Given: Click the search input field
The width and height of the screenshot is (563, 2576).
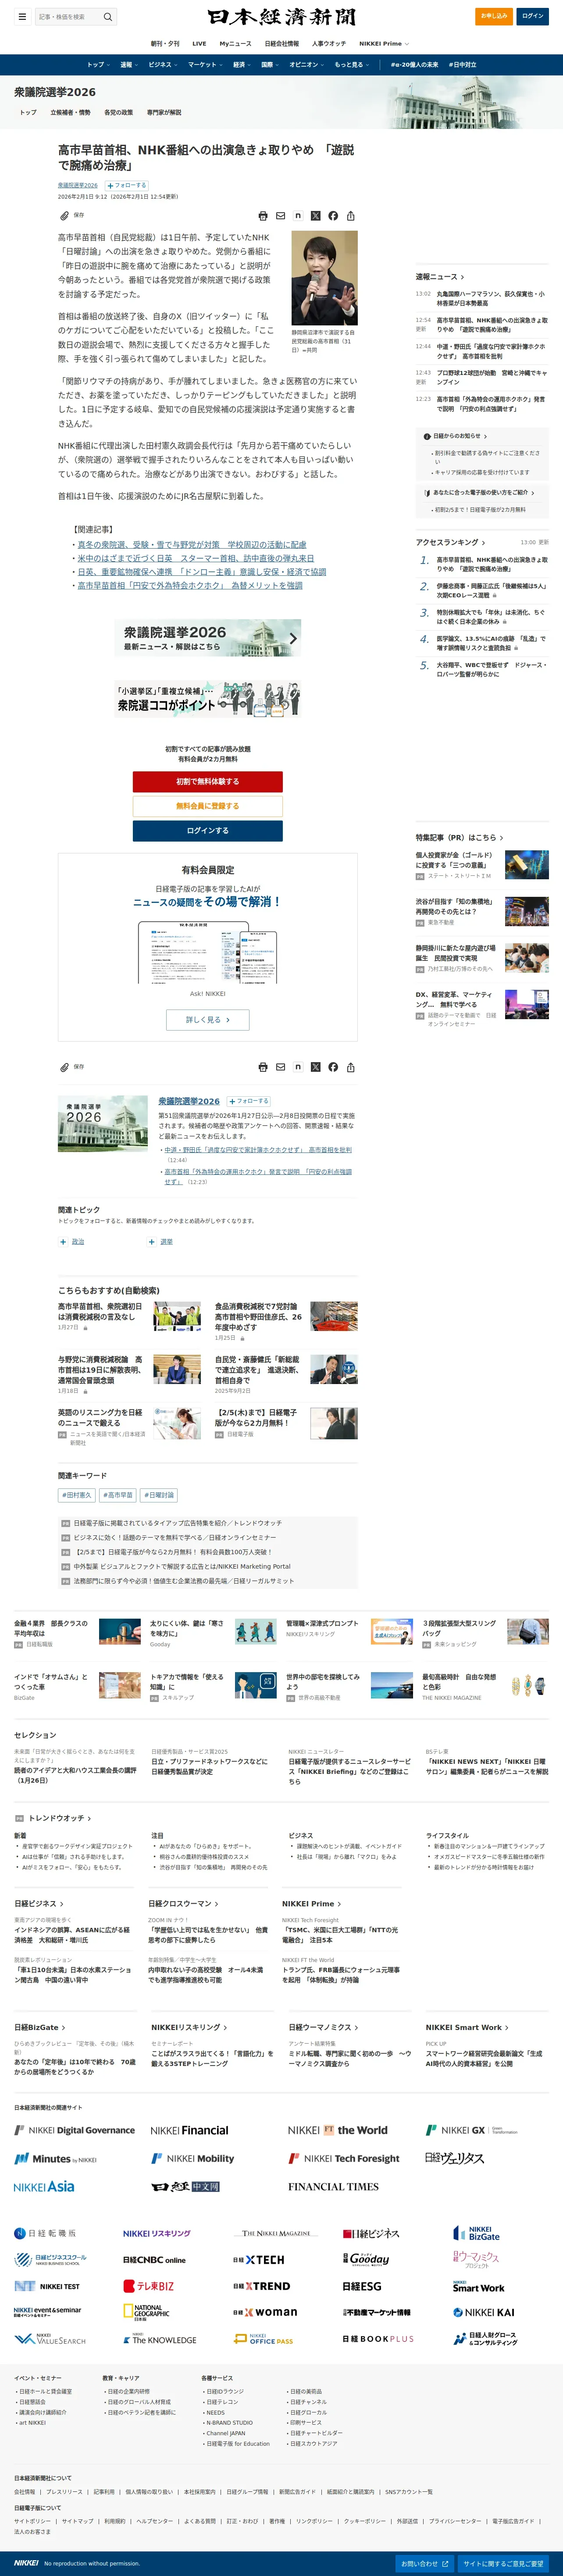Looking at the screenshot, I should (68, 17).
